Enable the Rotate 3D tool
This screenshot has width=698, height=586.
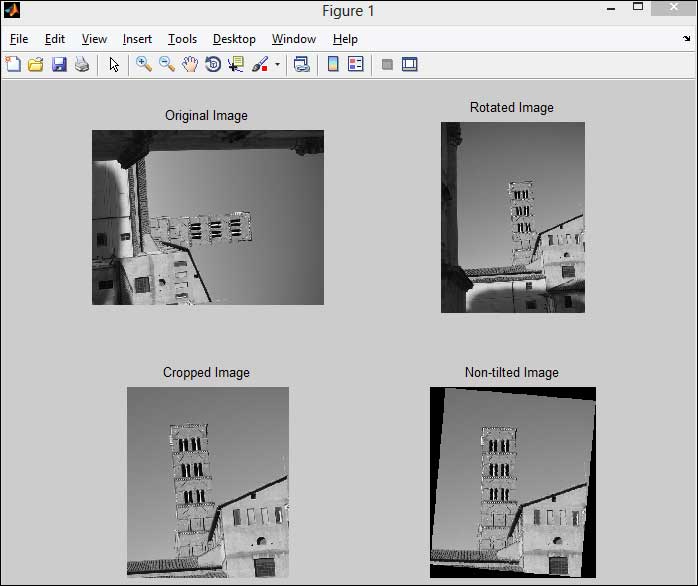coord(213,64)
